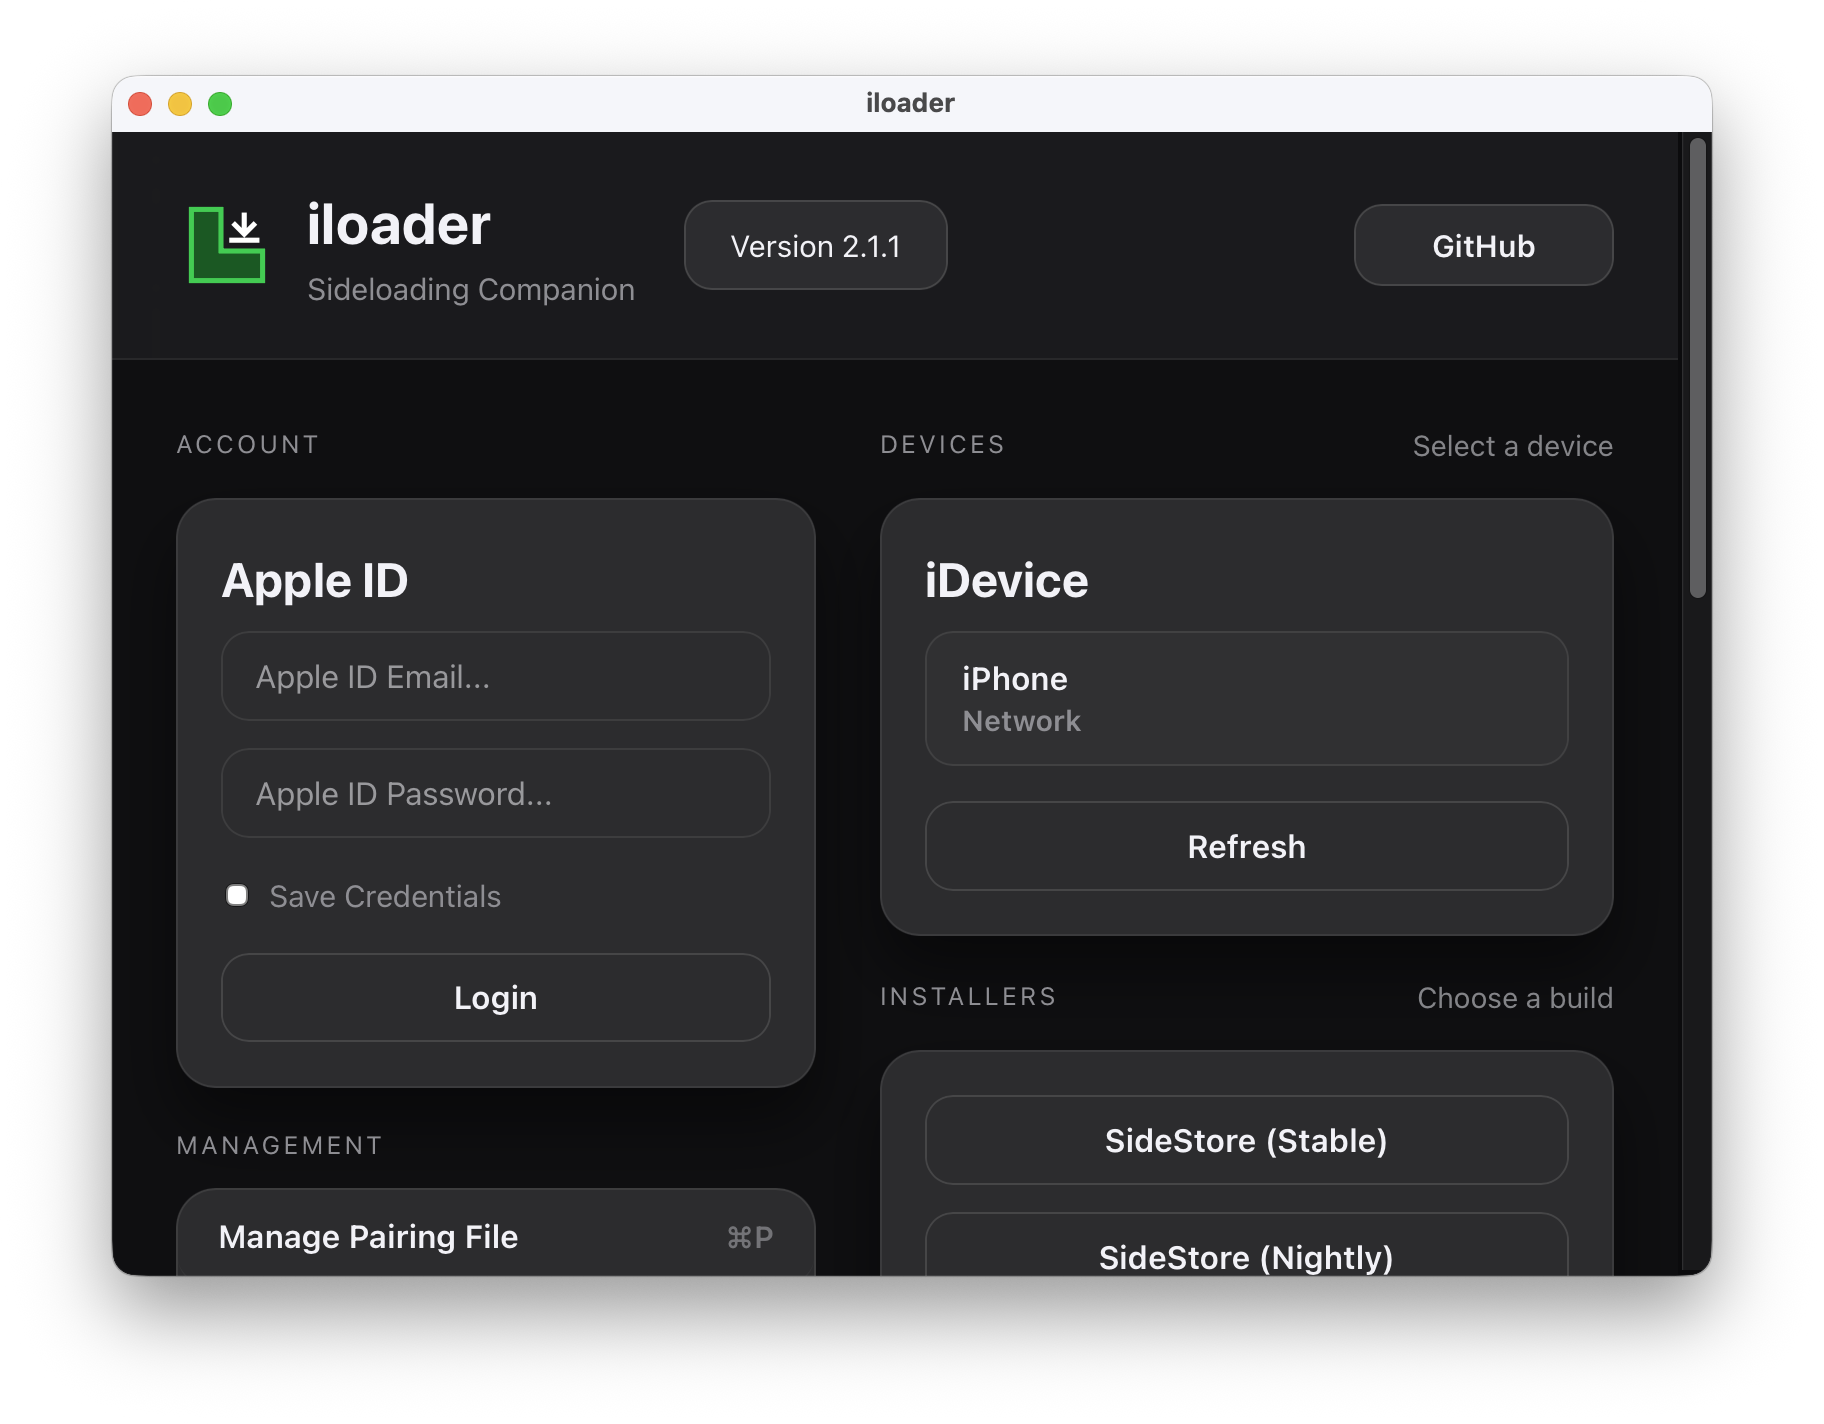Click the iDevice card heading

1006,581
